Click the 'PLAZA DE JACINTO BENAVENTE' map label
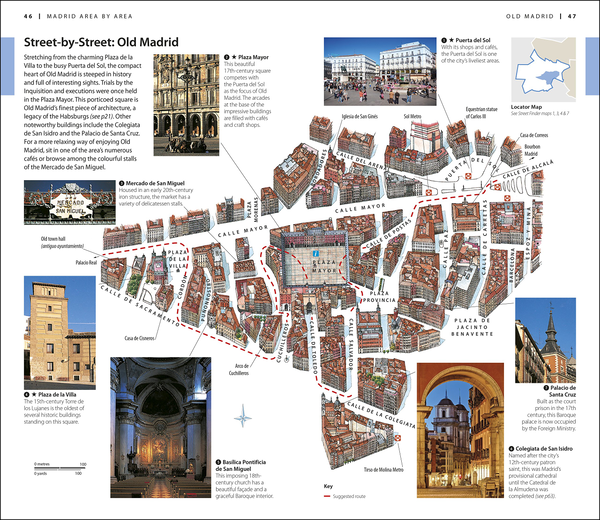 point(472,327)
